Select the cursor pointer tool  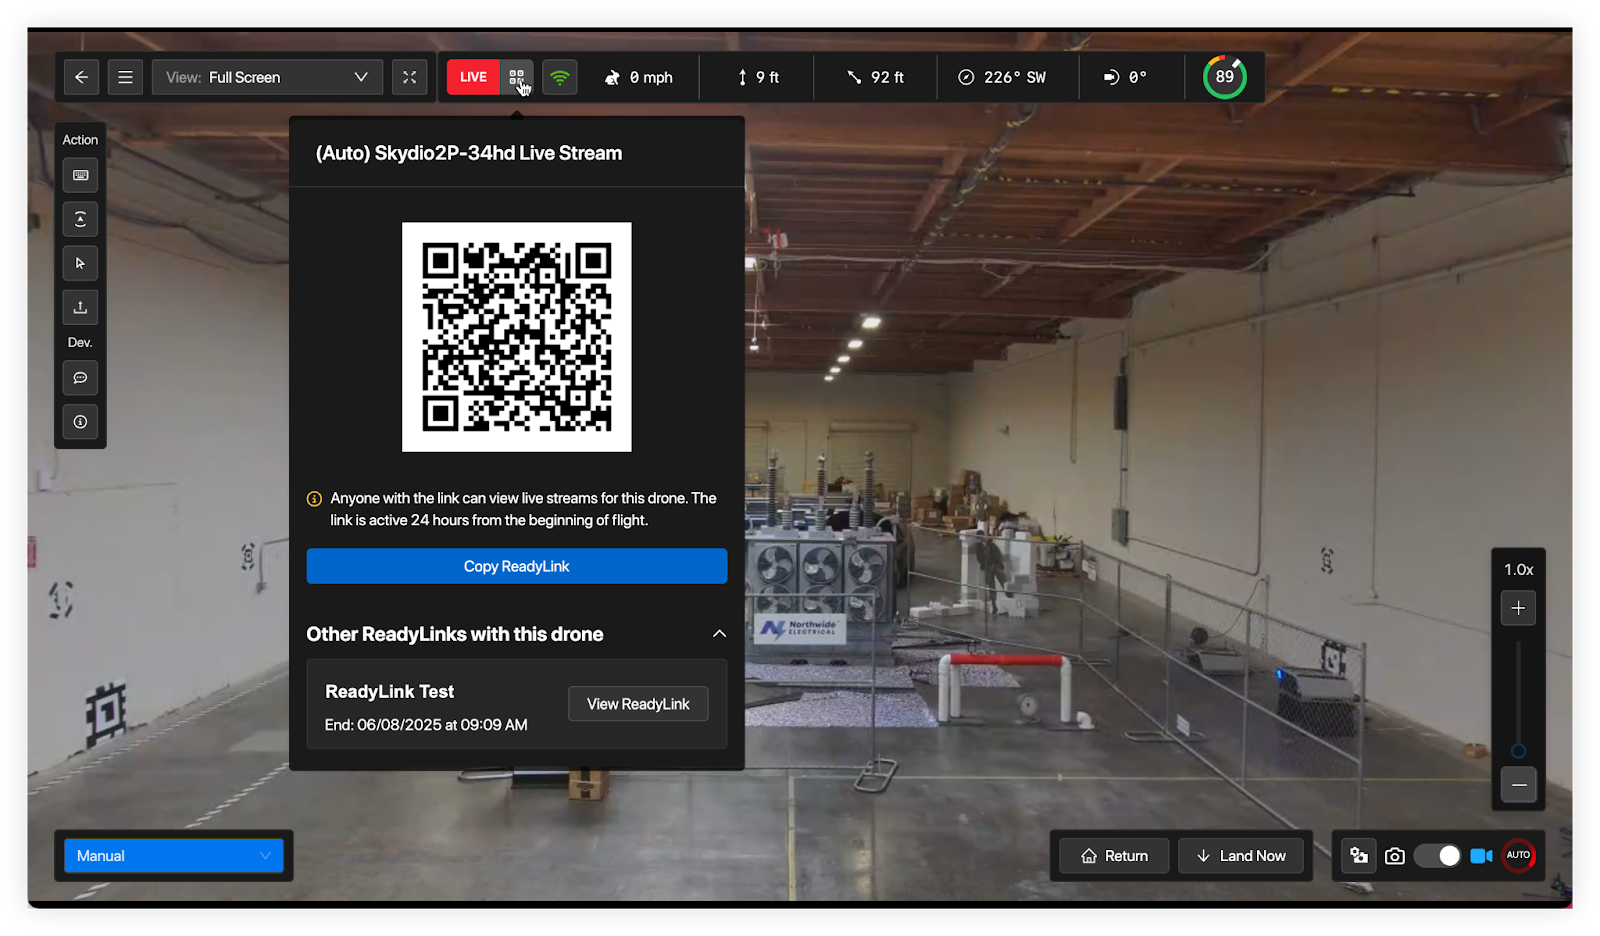click(x=80, y=263)
